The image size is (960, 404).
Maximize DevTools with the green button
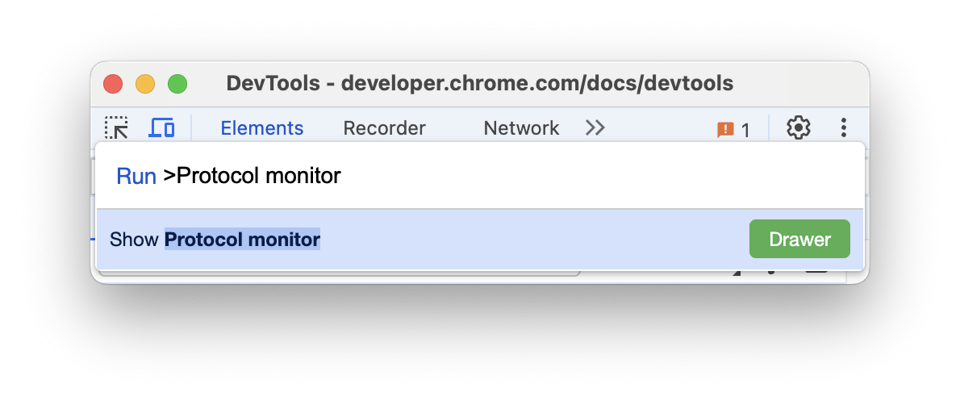pos(177,84)
